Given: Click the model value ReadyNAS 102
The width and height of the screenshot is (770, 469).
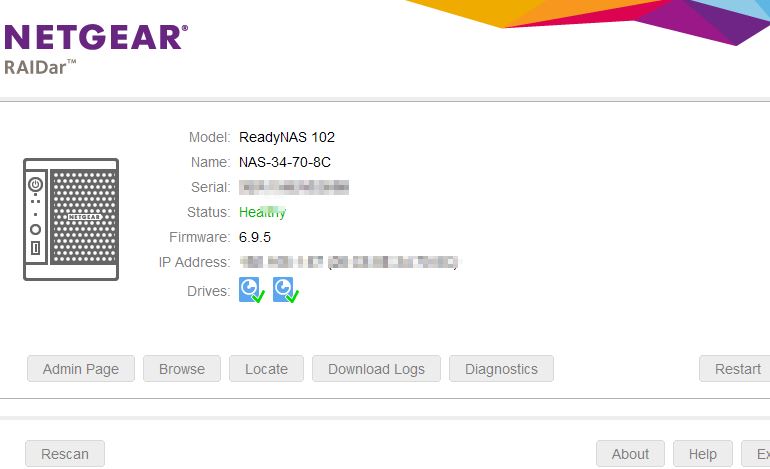Looking at the screenshot, I should pos(287,137).
